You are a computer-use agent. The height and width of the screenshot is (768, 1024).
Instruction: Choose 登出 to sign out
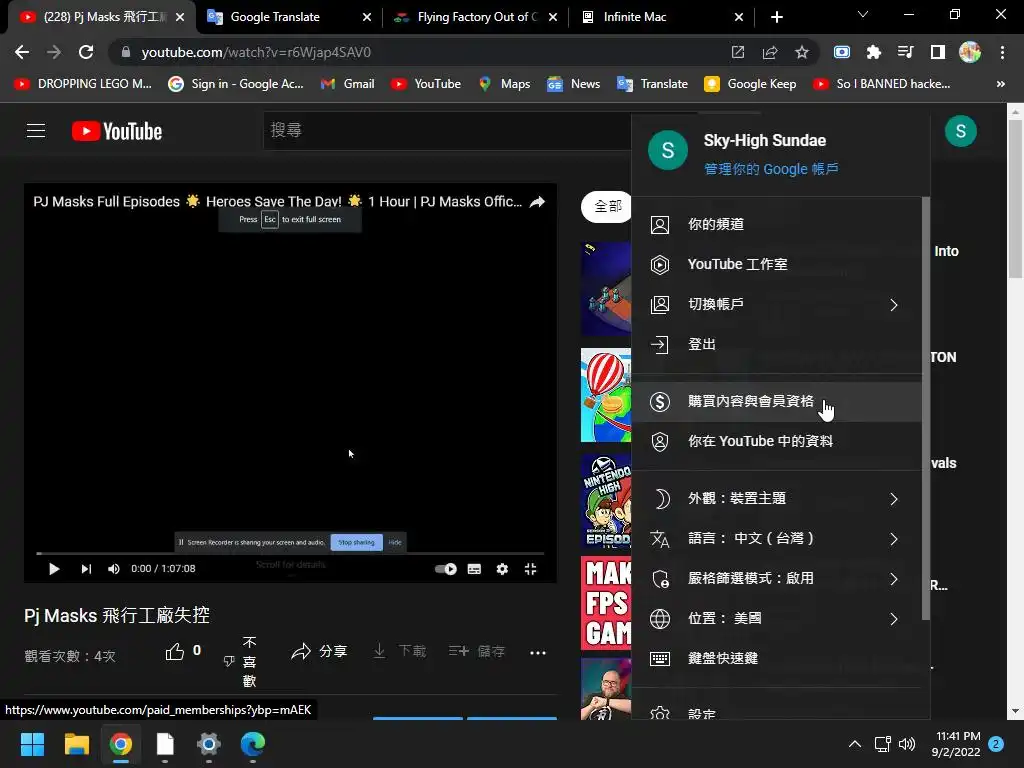coord(776,344)
